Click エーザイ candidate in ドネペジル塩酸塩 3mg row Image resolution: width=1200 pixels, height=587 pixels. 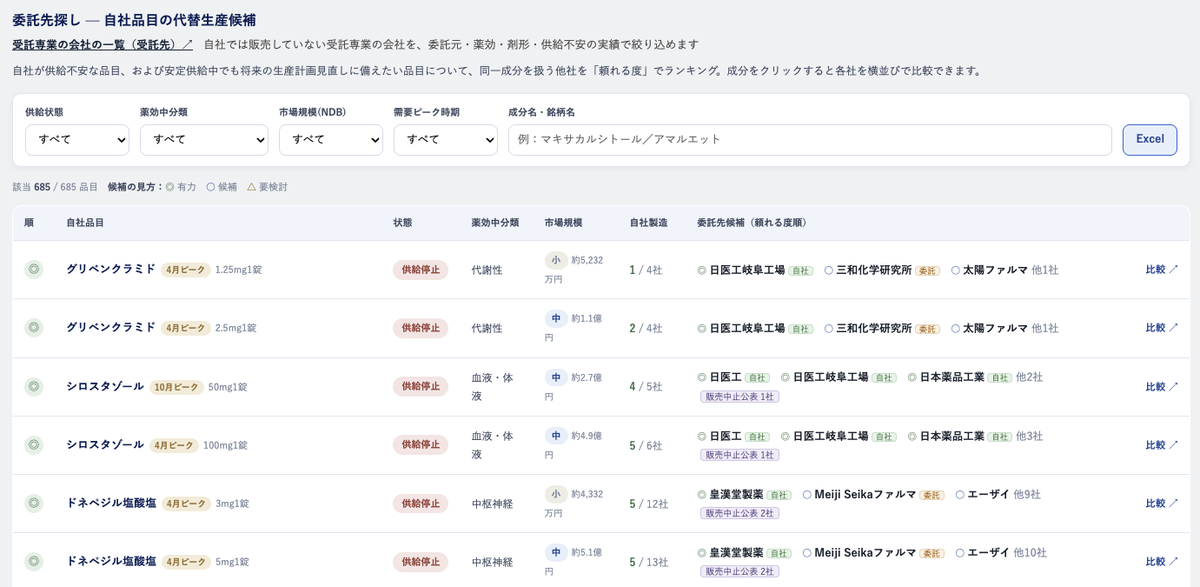coord(988,494)
